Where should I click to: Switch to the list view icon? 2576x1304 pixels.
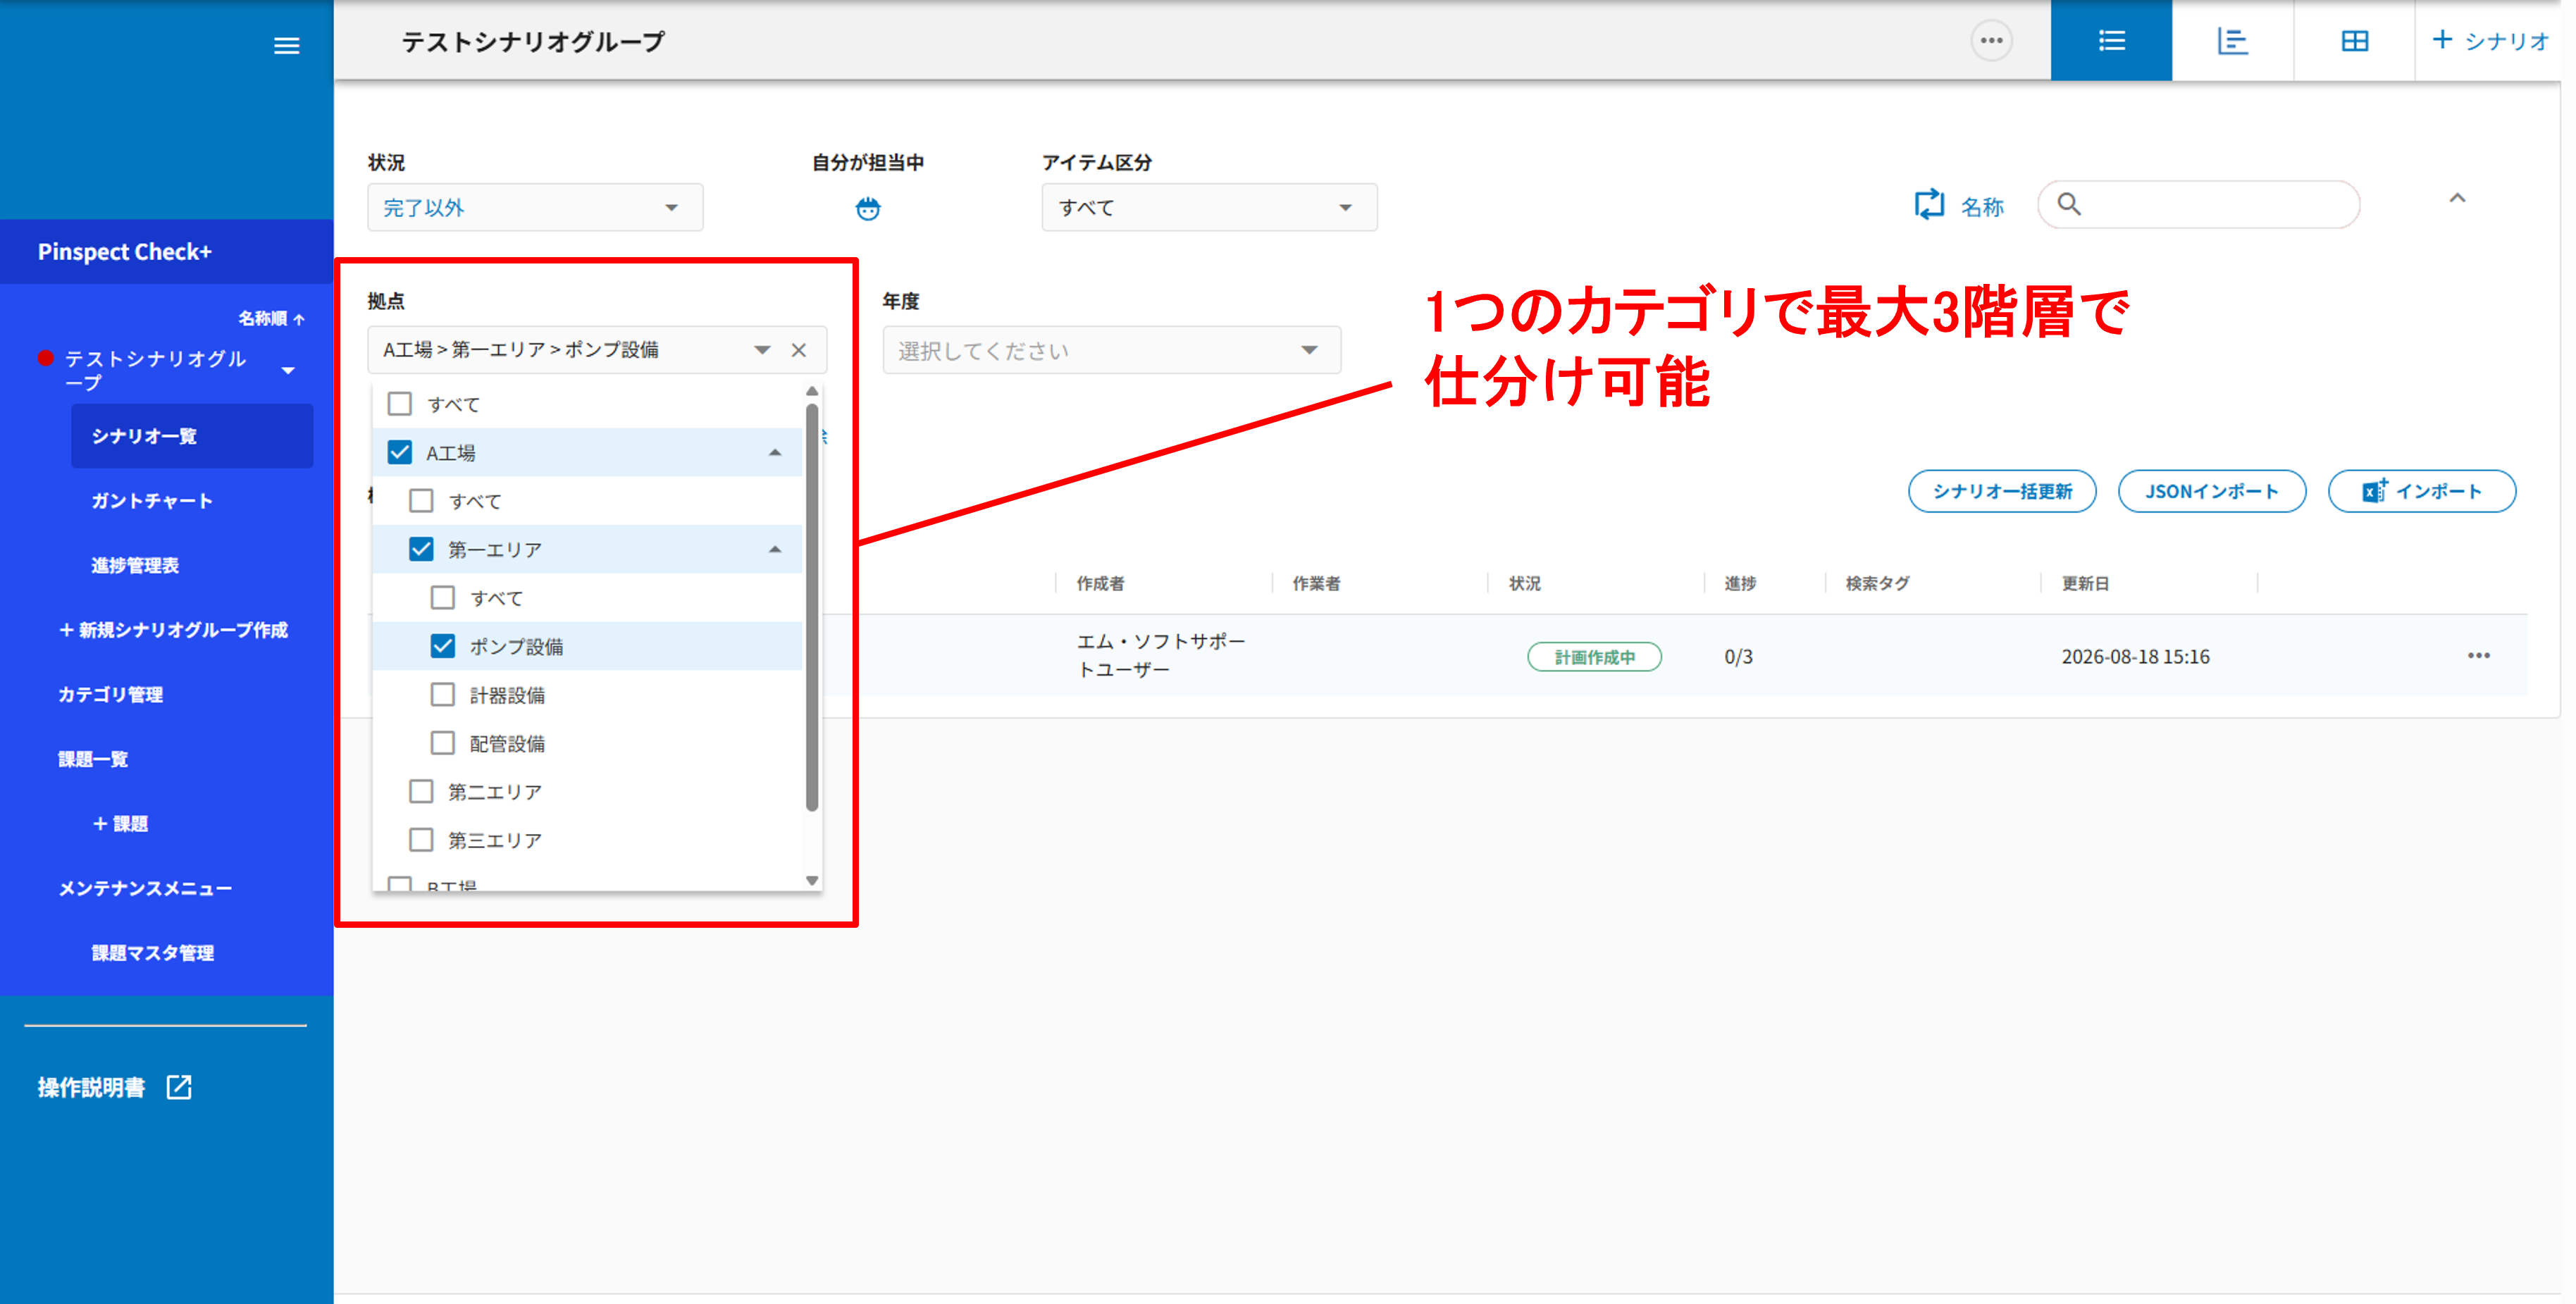tap(2111, 41)
